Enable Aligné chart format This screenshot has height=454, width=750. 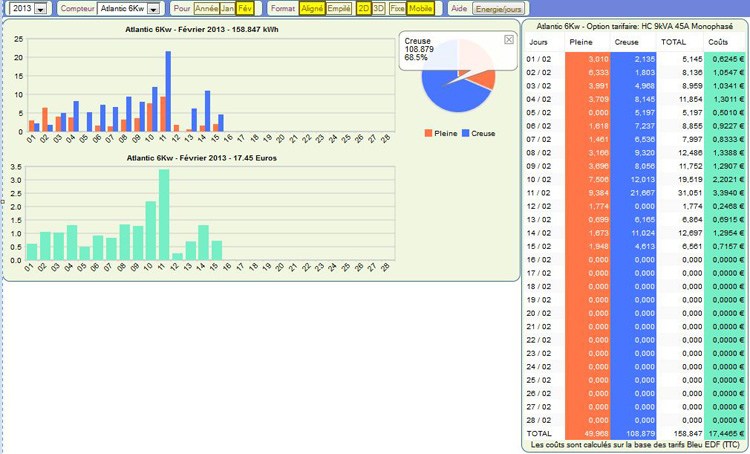click(x=313, y=8)
